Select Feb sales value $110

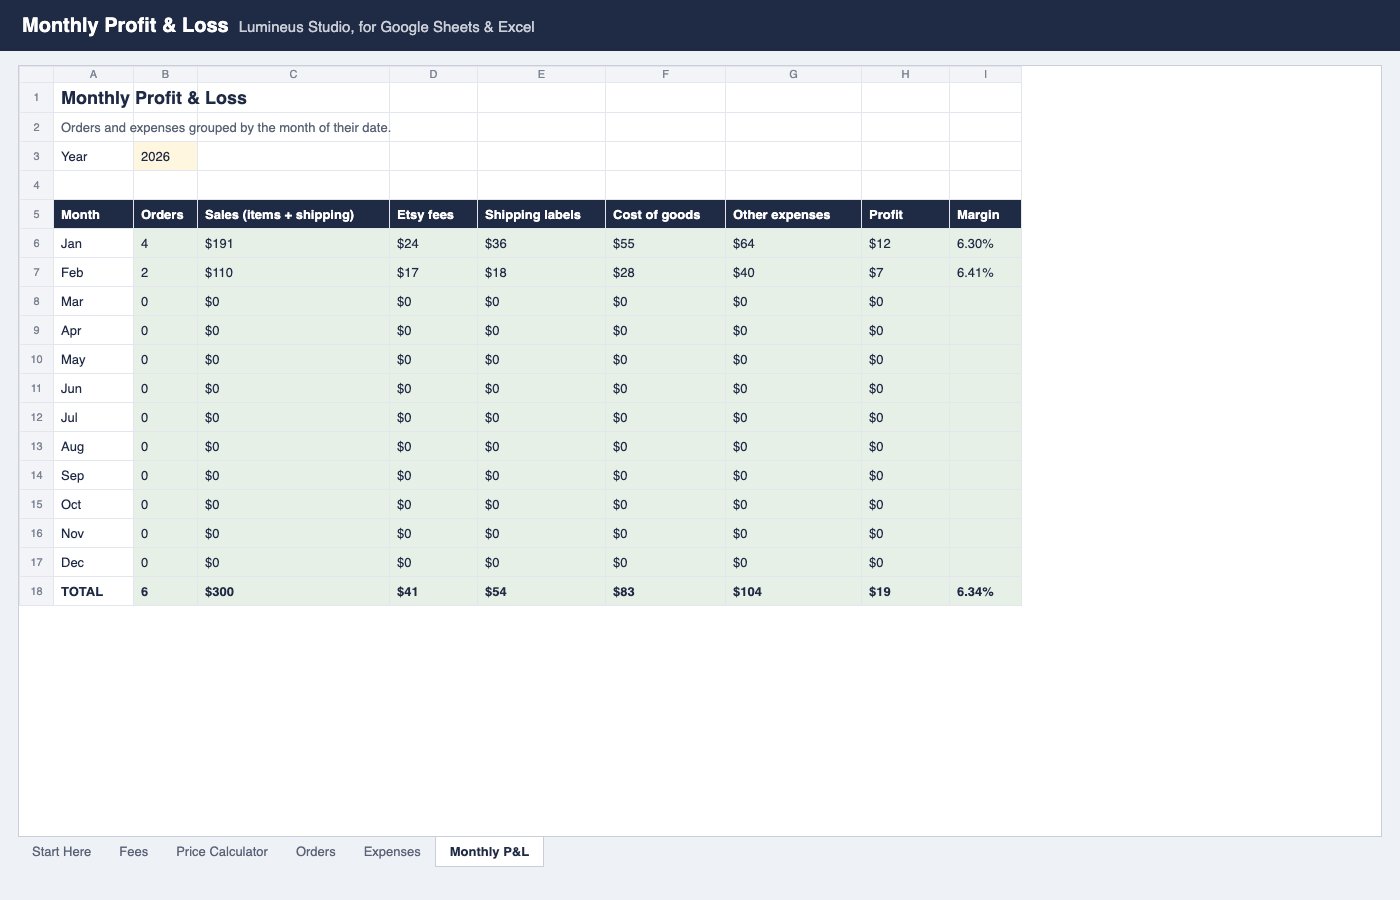click(x=293, y=272)
